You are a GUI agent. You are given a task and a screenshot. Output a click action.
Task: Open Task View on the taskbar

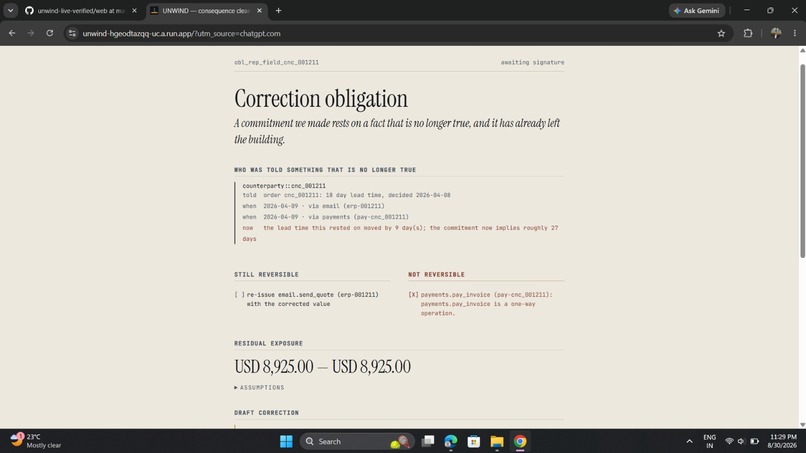click(x=428, y=441)
